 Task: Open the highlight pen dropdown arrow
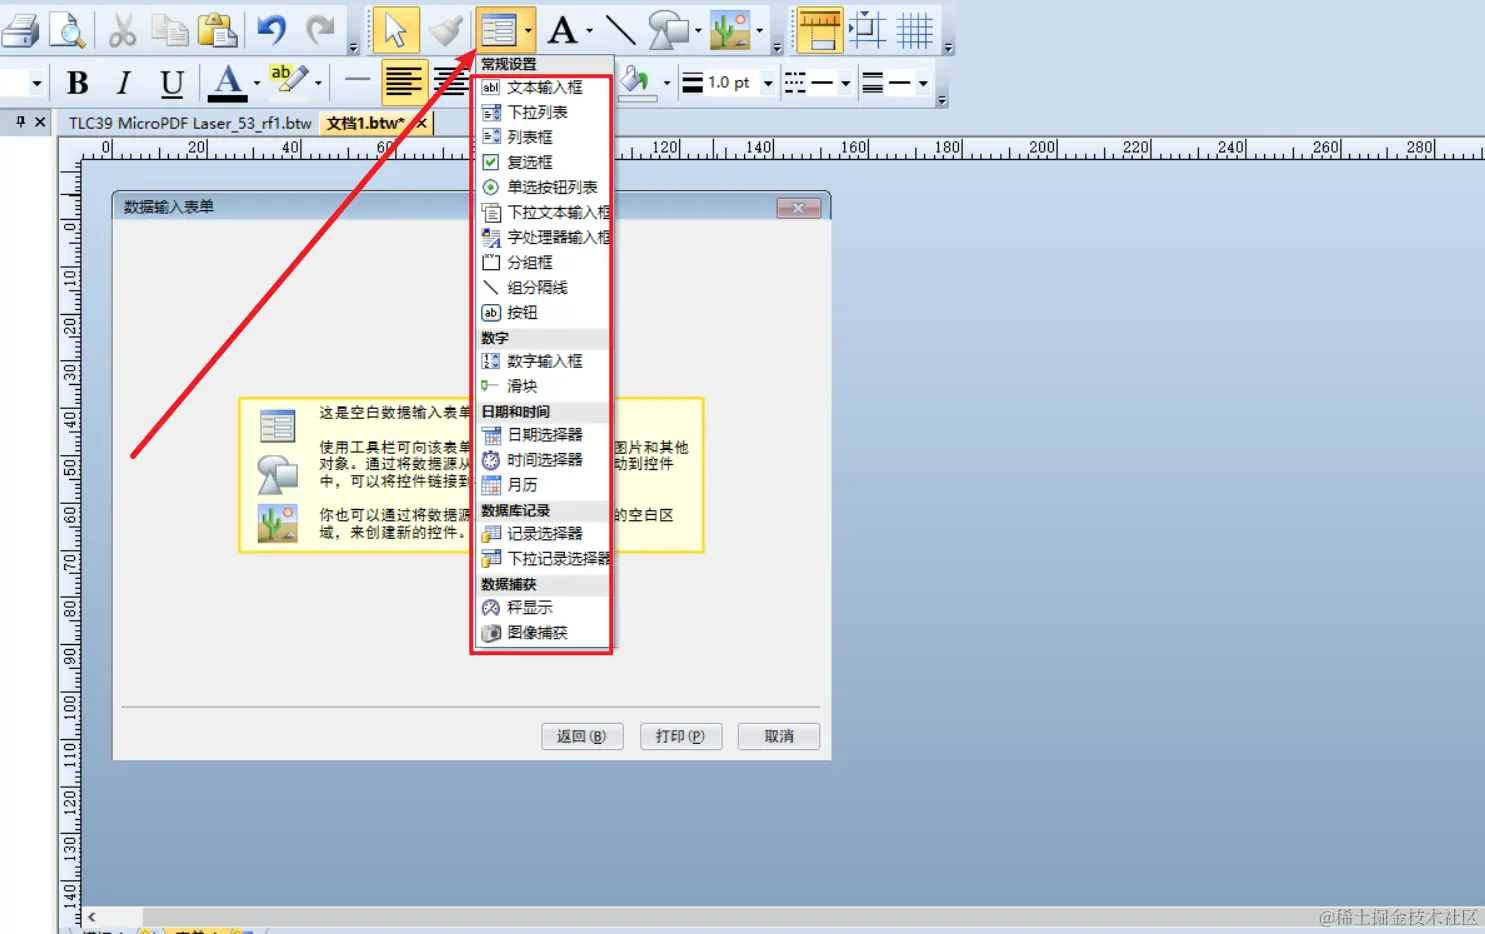click(x=318, y=83)
